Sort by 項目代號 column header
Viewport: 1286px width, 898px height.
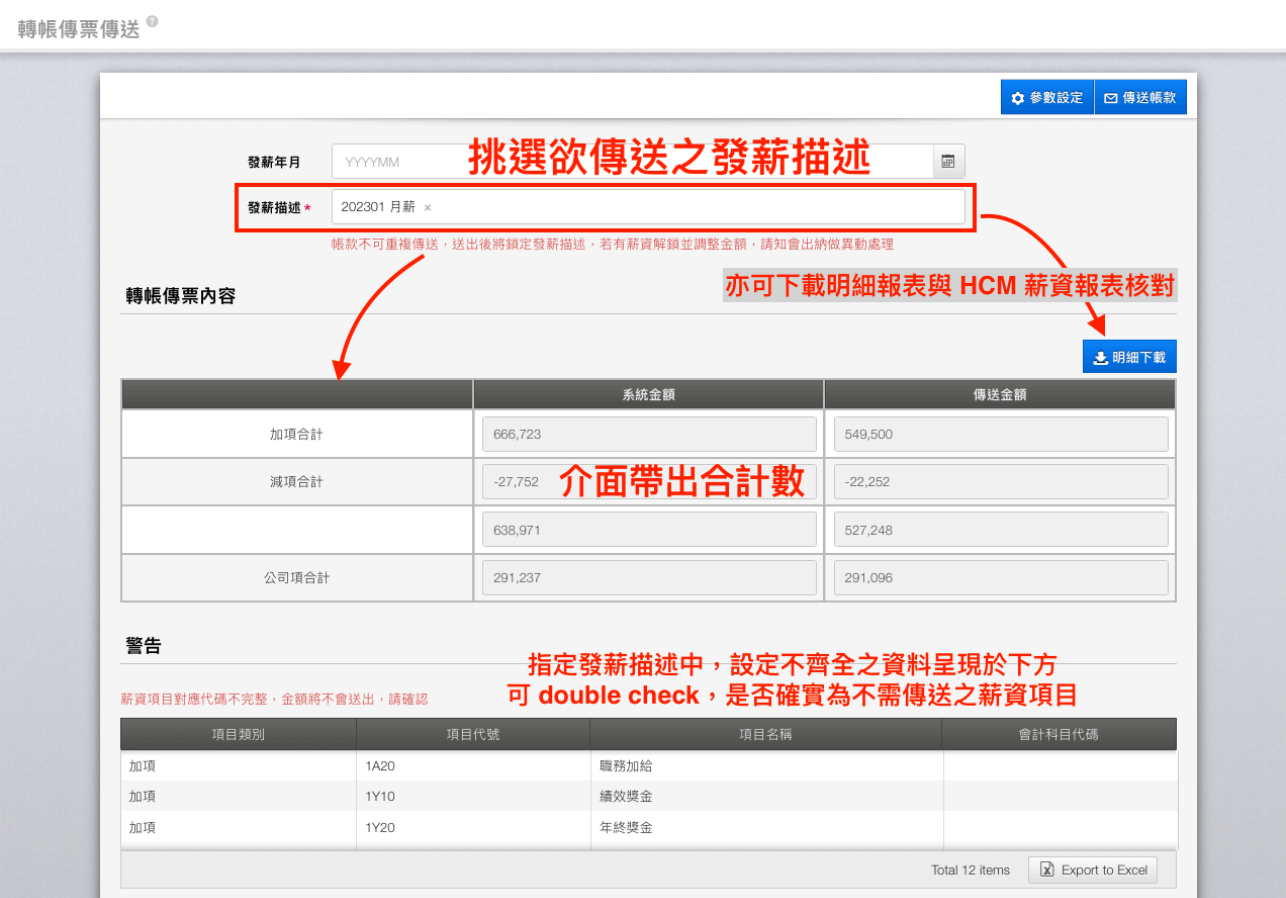click(473, 734)
